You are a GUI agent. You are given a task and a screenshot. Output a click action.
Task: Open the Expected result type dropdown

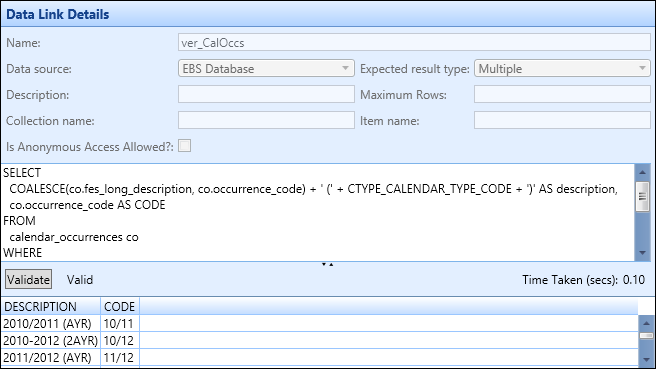(562, 69)
